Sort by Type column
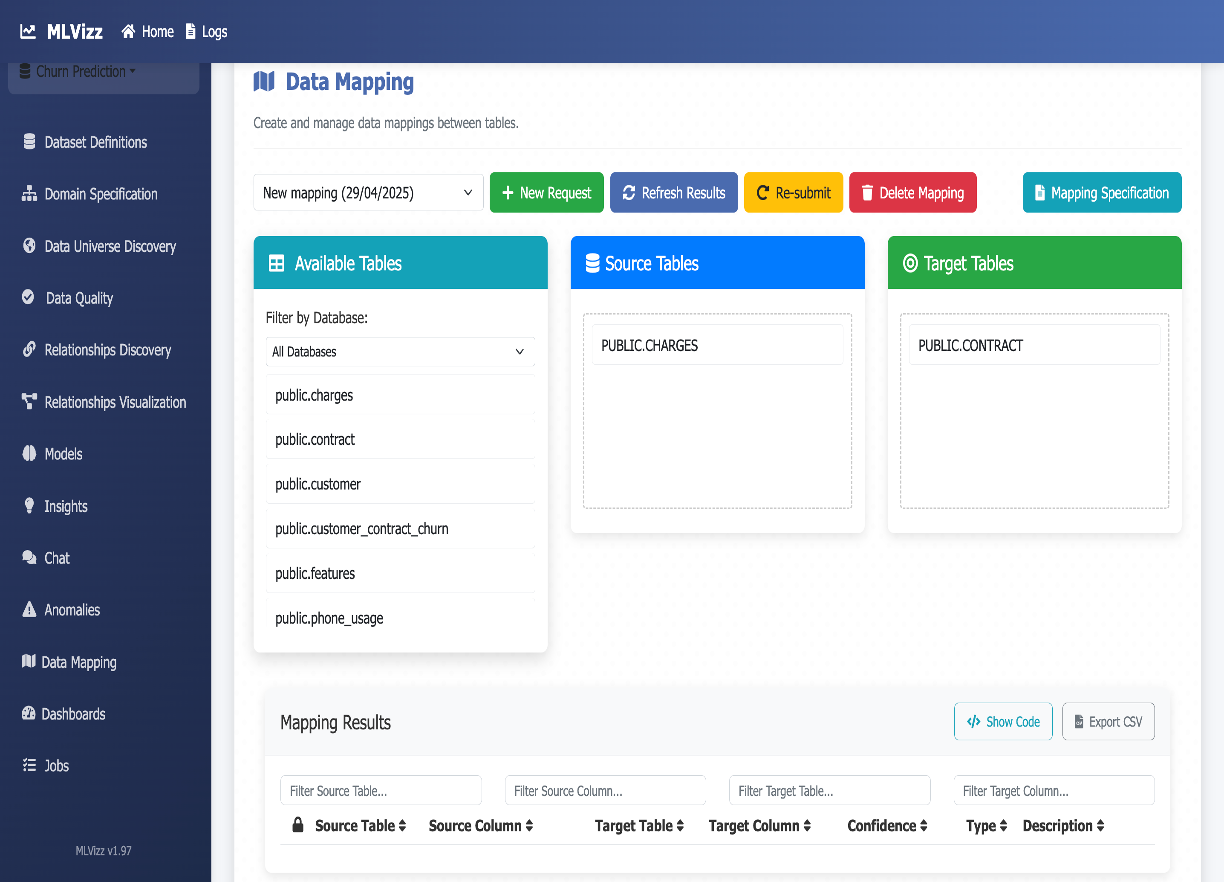The height and width of the screenshot is (882, 1224). pos(987,826)
